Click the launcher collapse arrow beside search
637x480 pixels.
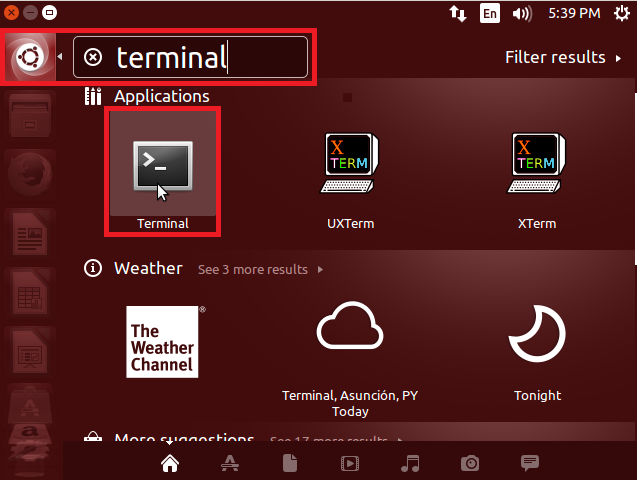coord(60,57)
